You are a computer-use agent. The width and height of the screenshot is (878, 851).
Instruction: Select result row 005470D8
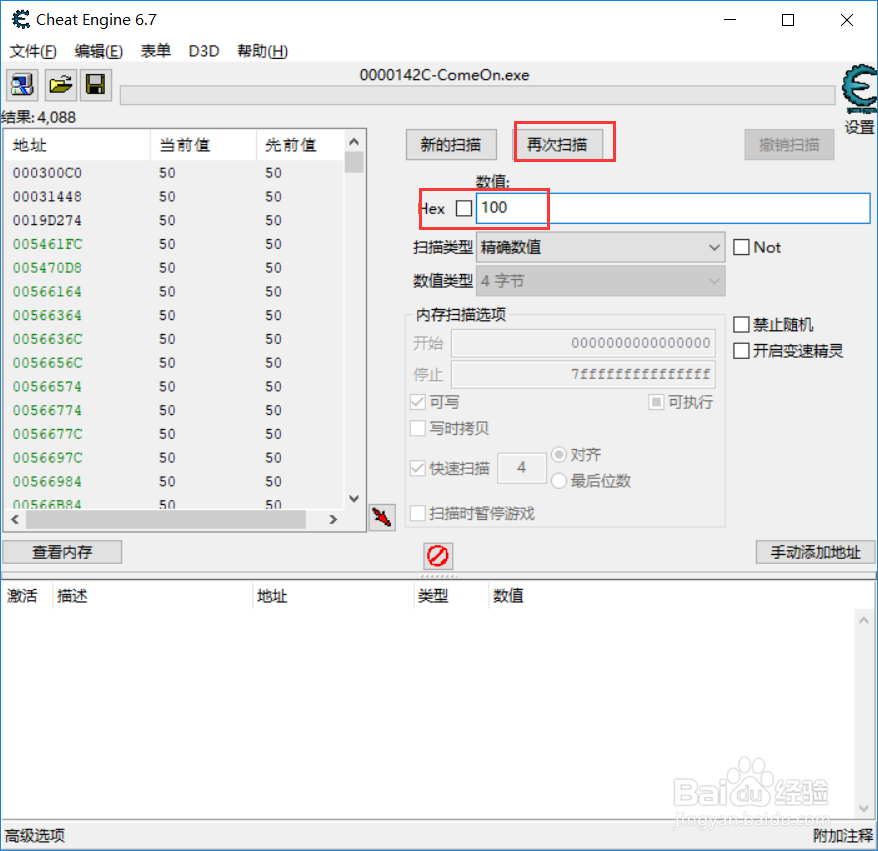[x=174, y=268]
